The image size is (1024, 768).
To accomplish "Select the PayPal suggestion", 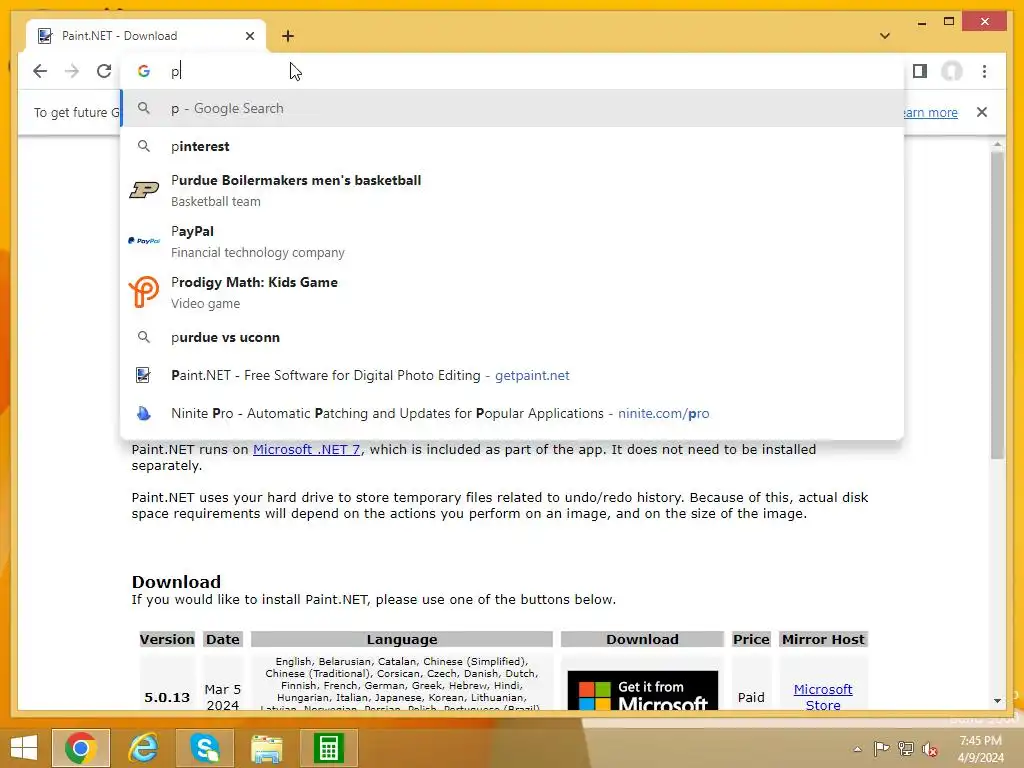I will click(x=512, y=241).
